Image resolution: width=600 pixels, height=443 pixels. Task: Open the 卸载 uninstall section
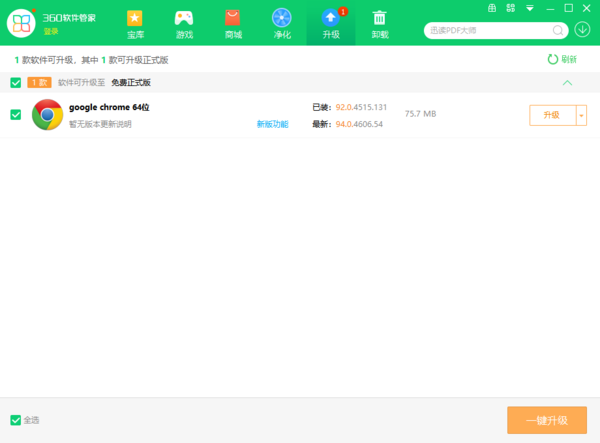380,23
